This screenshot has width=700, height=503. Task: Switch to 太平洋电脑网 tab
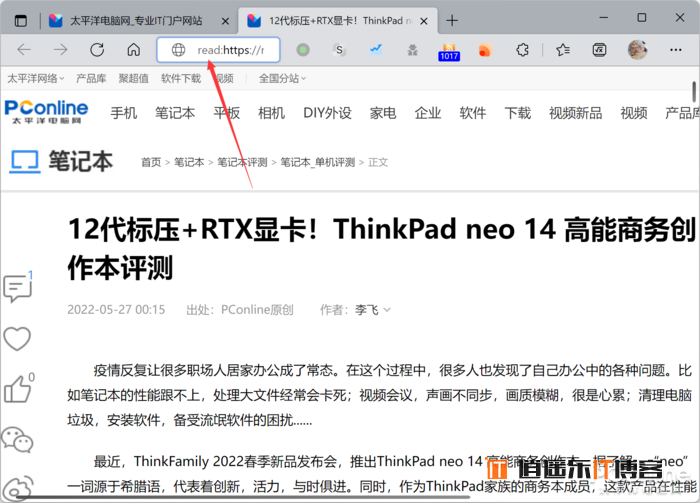click(136, 21)
